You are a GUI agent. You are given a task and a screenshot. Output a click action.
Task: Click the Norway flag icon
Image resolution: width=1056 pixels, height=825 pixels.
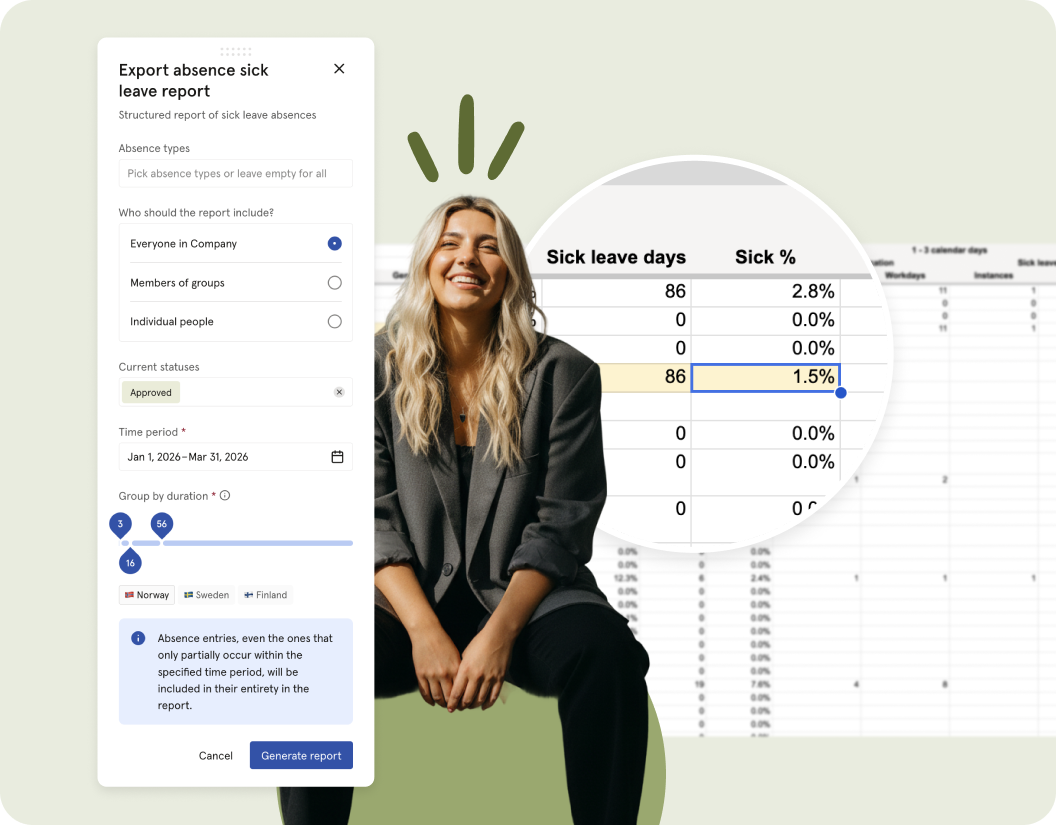[x=127, y=595]
